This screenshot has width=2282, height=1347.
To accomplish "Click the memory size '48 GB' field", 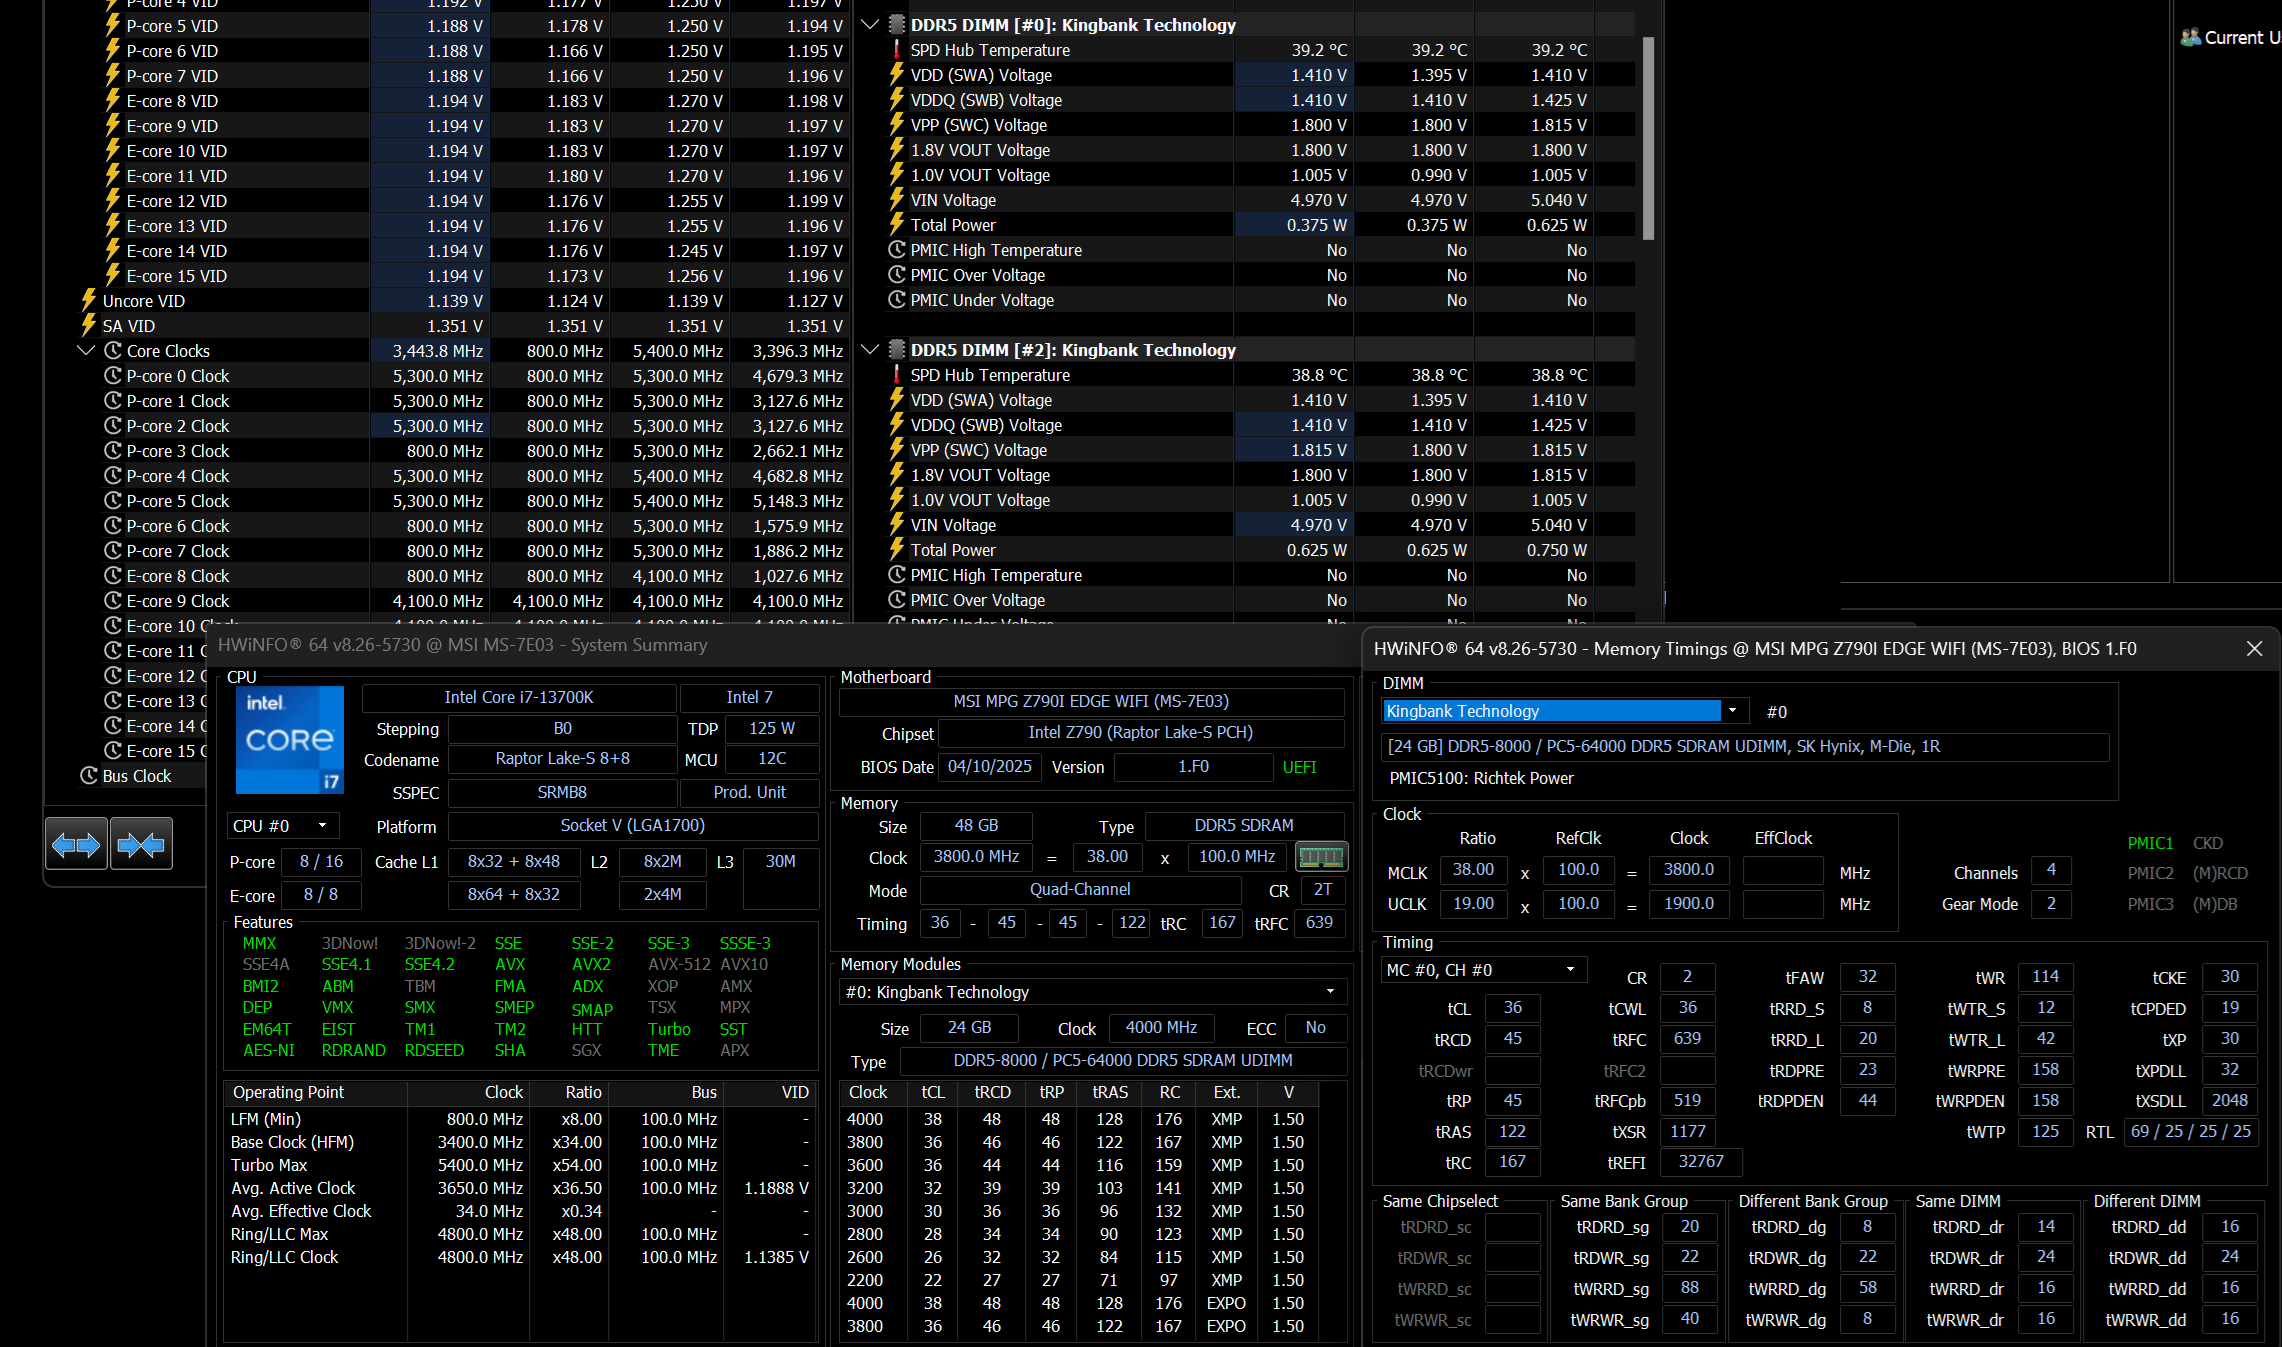I will click(976, 825).
